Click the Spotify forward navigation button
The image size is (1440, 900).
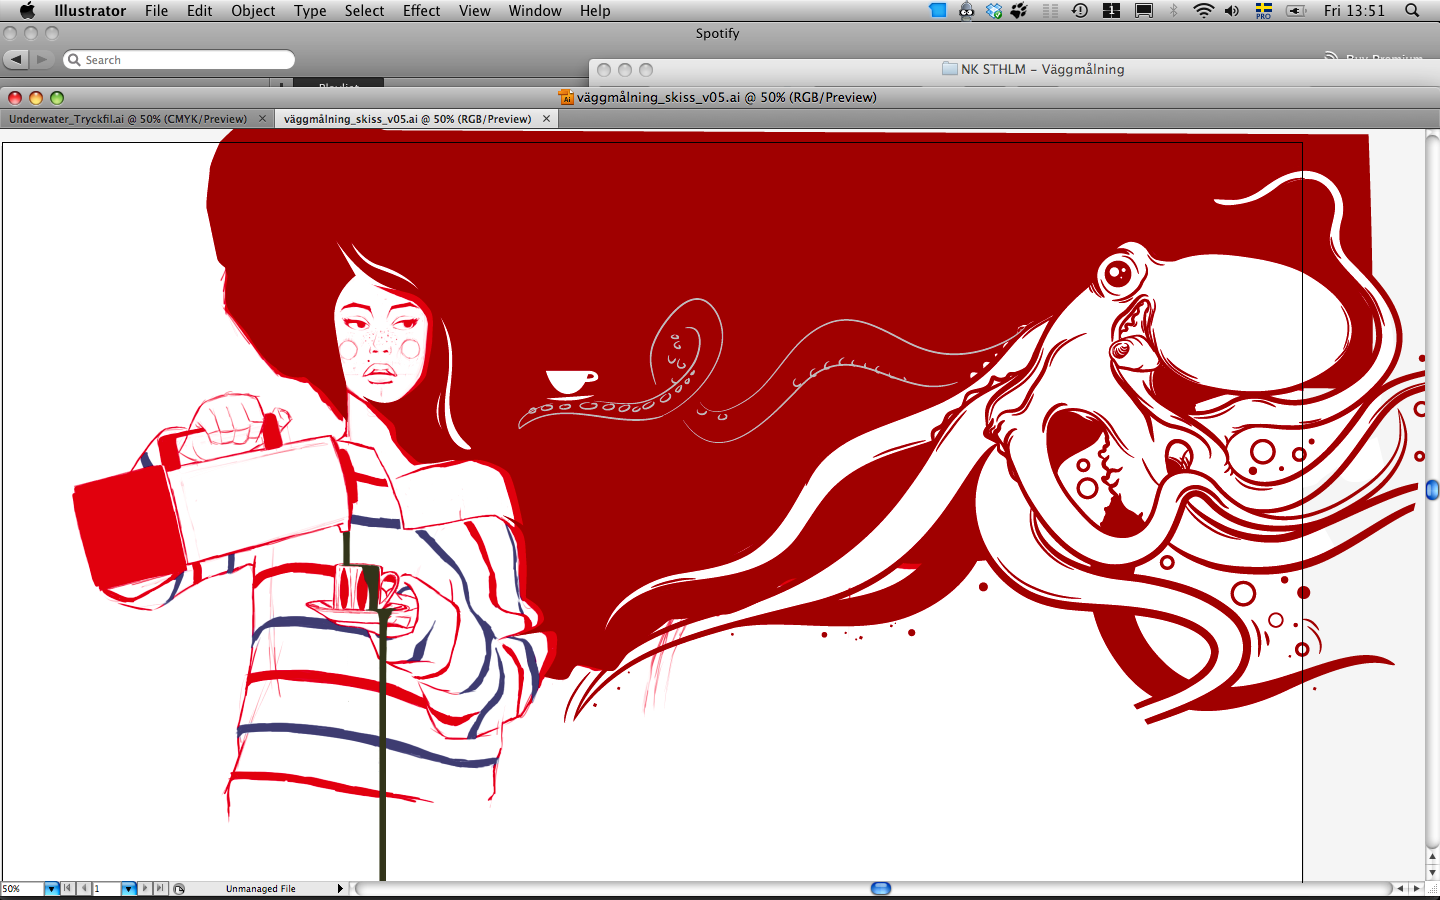click(41, 60)
